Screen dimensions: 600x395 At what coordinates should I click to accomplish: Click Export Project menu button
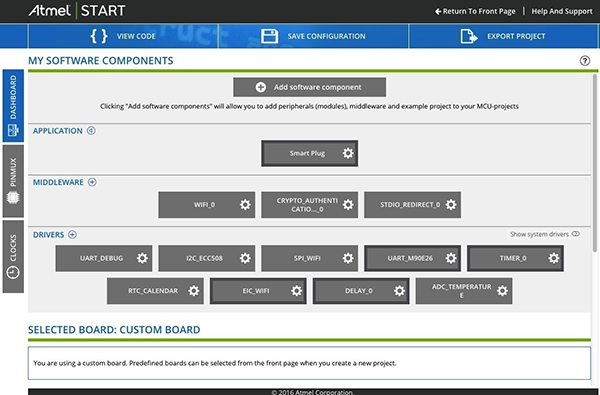[x=503, y=36]
